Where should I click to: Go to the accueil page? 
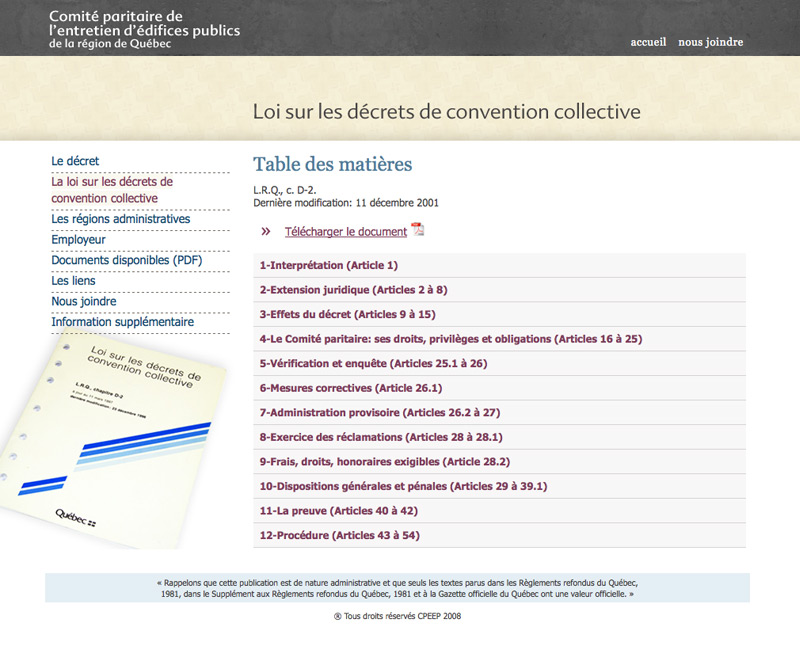(648, 42)
